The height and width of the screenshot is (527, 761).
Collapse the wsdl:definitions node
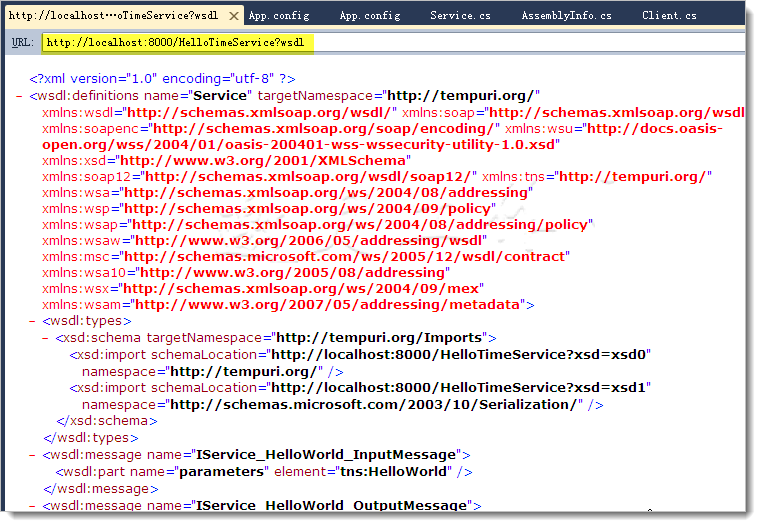click(19, 96)
